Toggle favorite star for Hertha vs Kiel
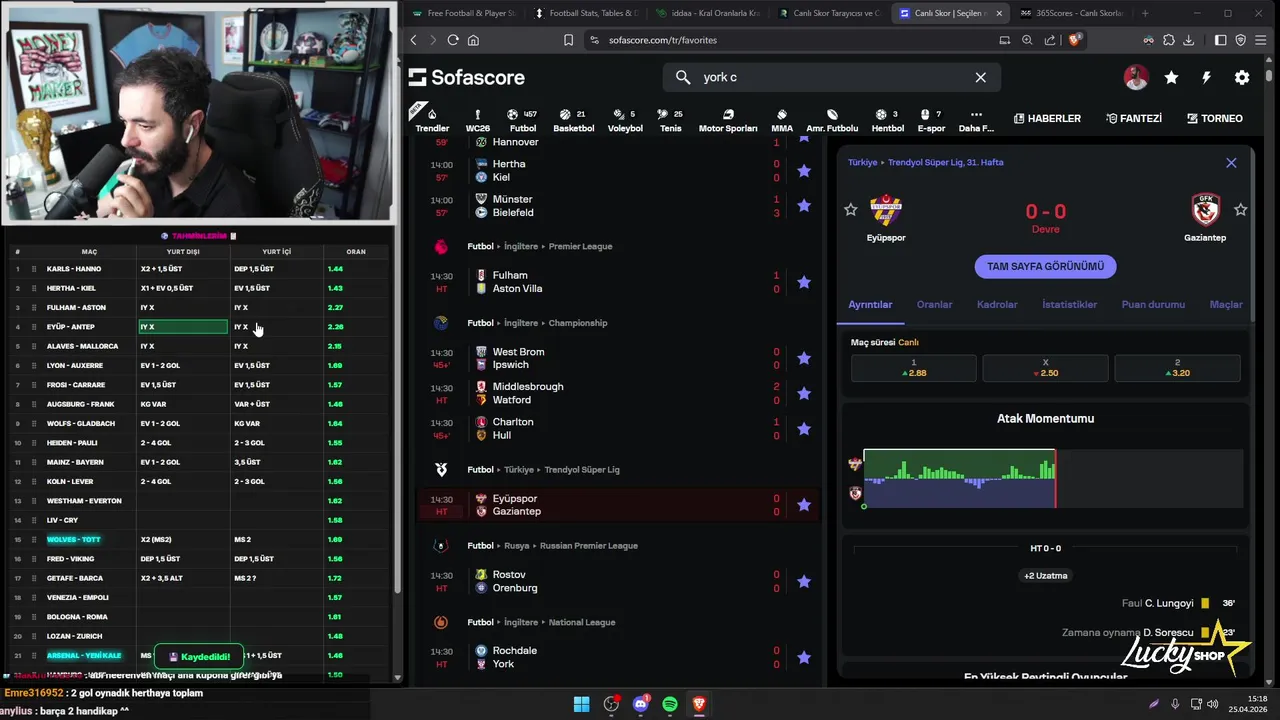This screenshot has width=1280, height=720. (x=803, y=171)
